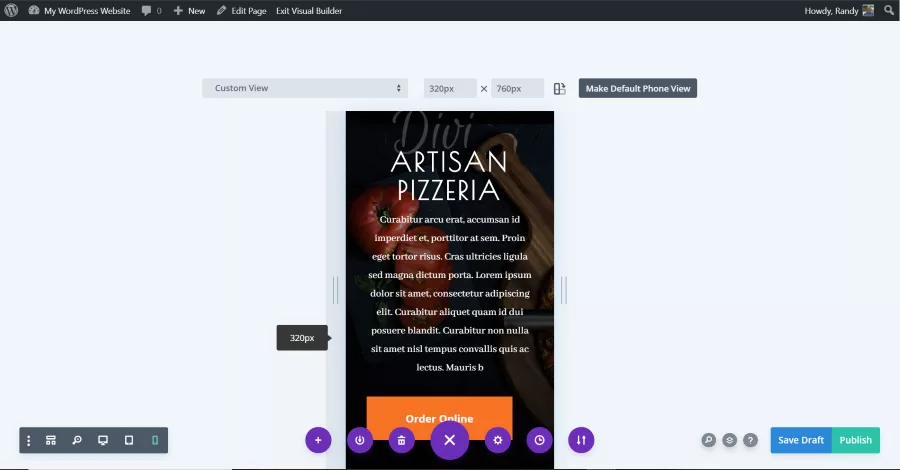900x470 pixels.
Task: View the comments bubble in admin bar
Action: pos(152,10)
